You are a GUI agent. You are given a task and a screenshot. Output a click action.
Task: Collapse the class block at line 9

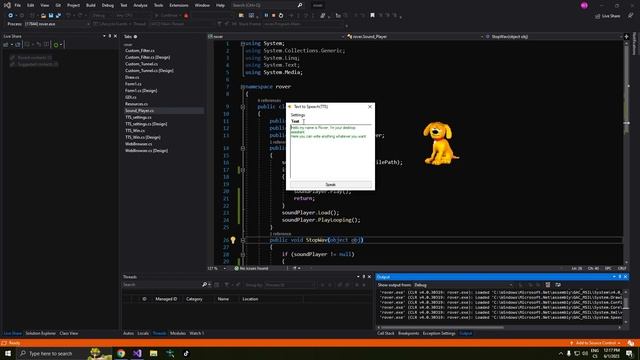[x=242, y=107]
